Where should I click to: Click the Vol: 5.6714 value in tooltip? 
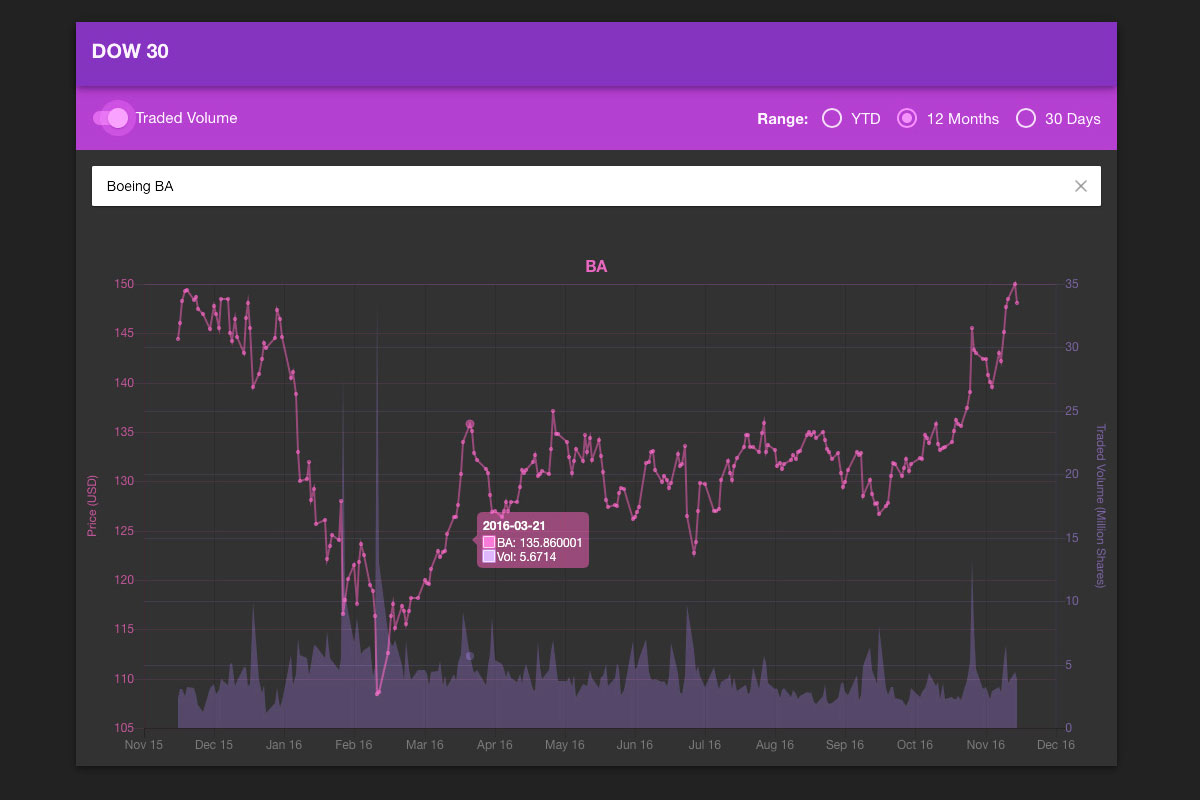click(x=527, y=557)
